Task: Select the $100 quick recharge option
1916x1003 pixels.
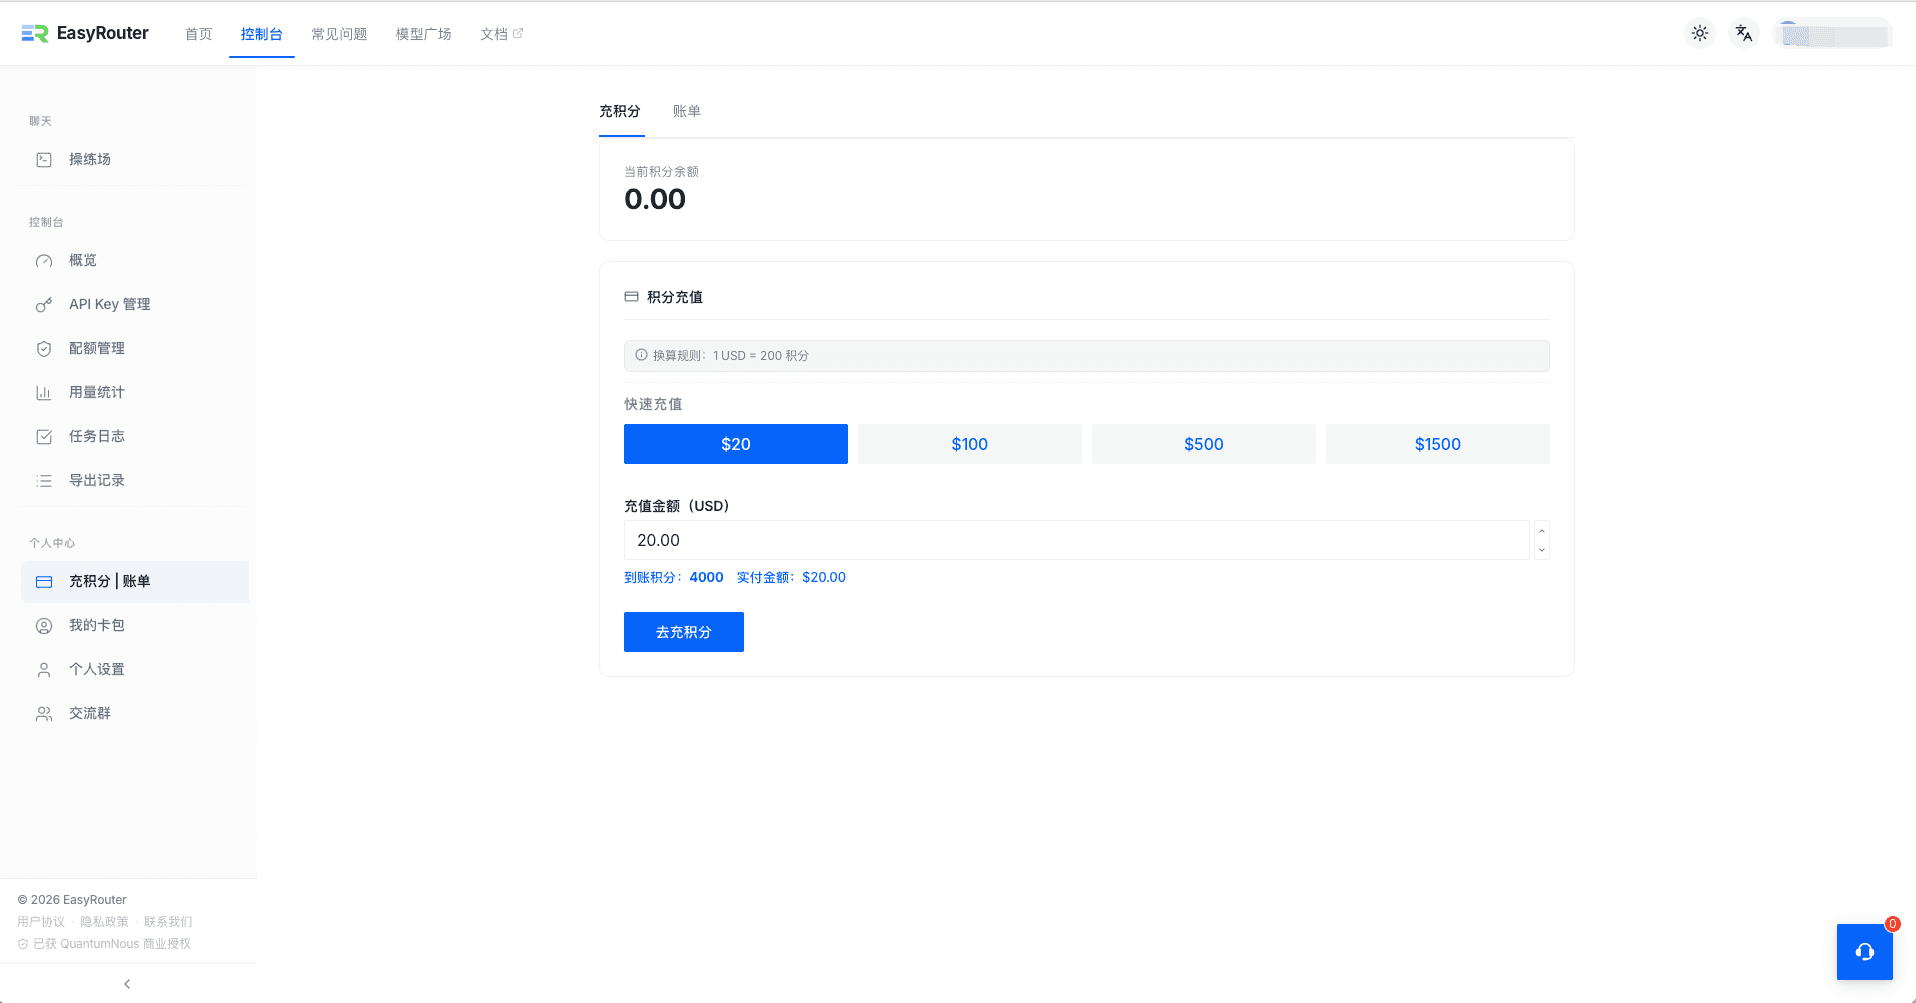Action: 970,444
